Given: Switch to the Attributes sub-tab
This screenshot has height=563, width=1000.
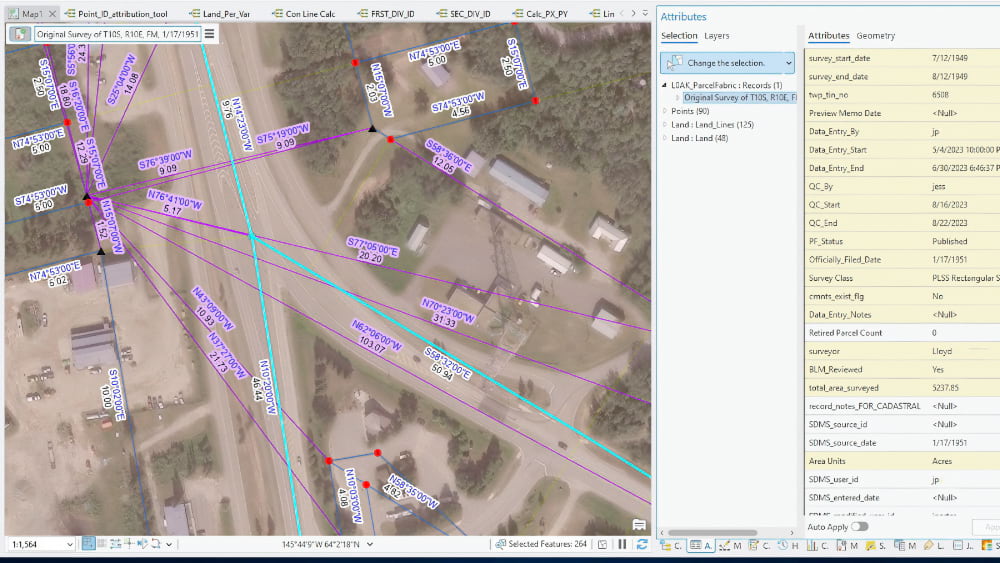Looking at the screenshot, I should click(828, 36).
